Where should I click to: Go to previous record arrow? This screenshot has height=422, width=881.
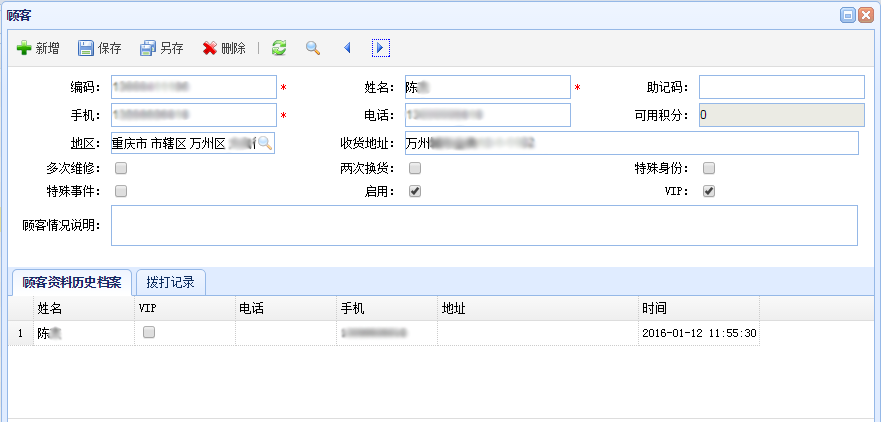click(x=347, y=48)
